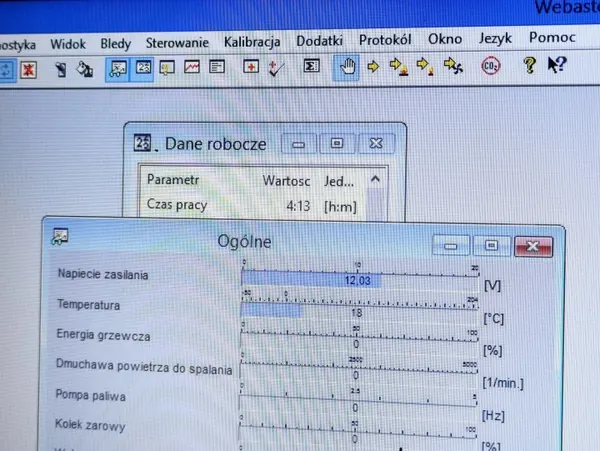Click the Dmuchawa powietrza do spalania label
This screenshot has height=451, width=600.
pos(144,367)
